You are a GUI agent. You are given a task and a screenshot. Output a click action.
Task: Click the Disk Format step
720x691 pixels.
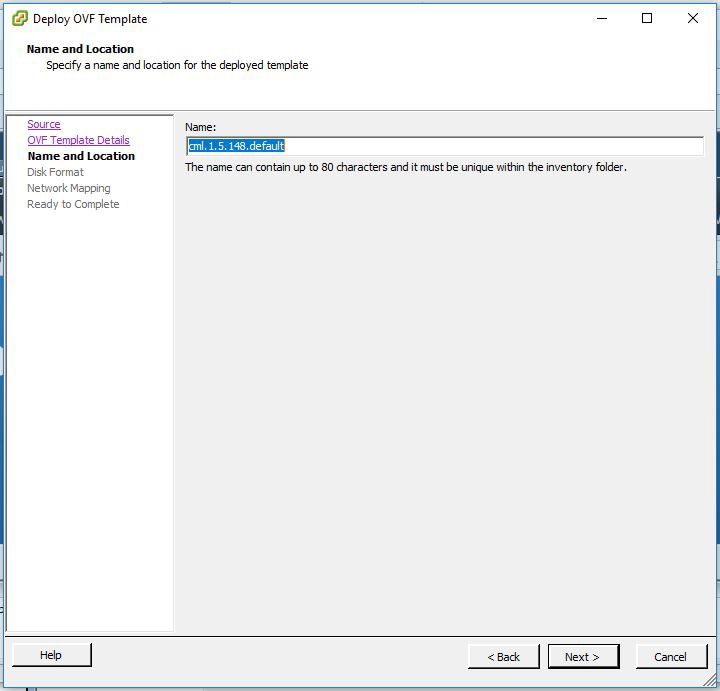[56, 172]
